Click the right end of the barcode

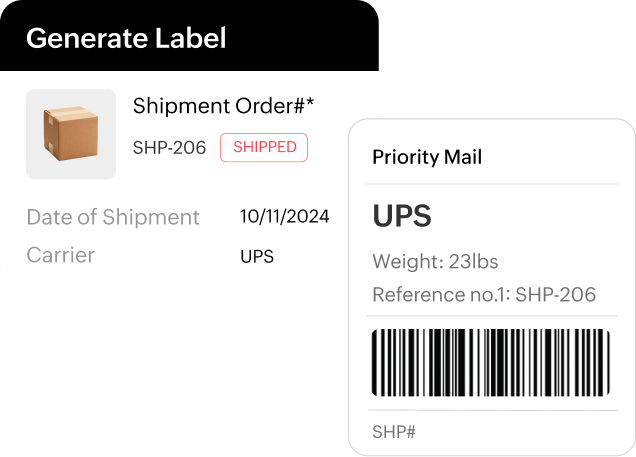pos(604,362)
